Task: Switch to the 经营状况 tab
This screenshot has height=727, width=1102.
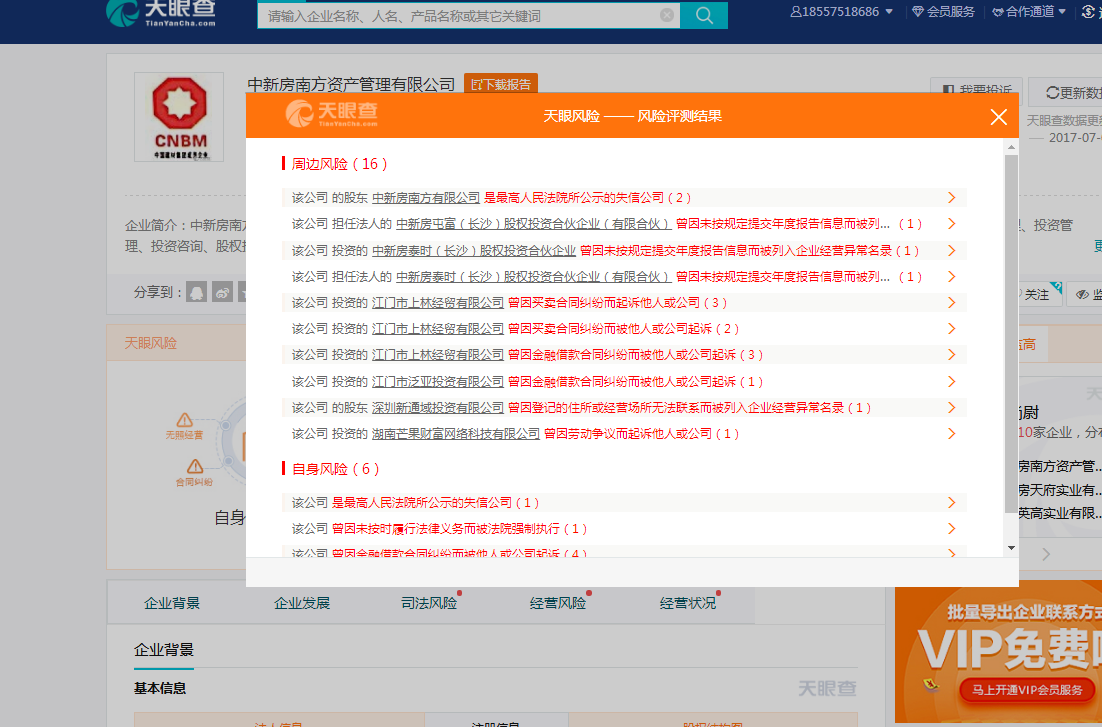Action: (688, 603)
